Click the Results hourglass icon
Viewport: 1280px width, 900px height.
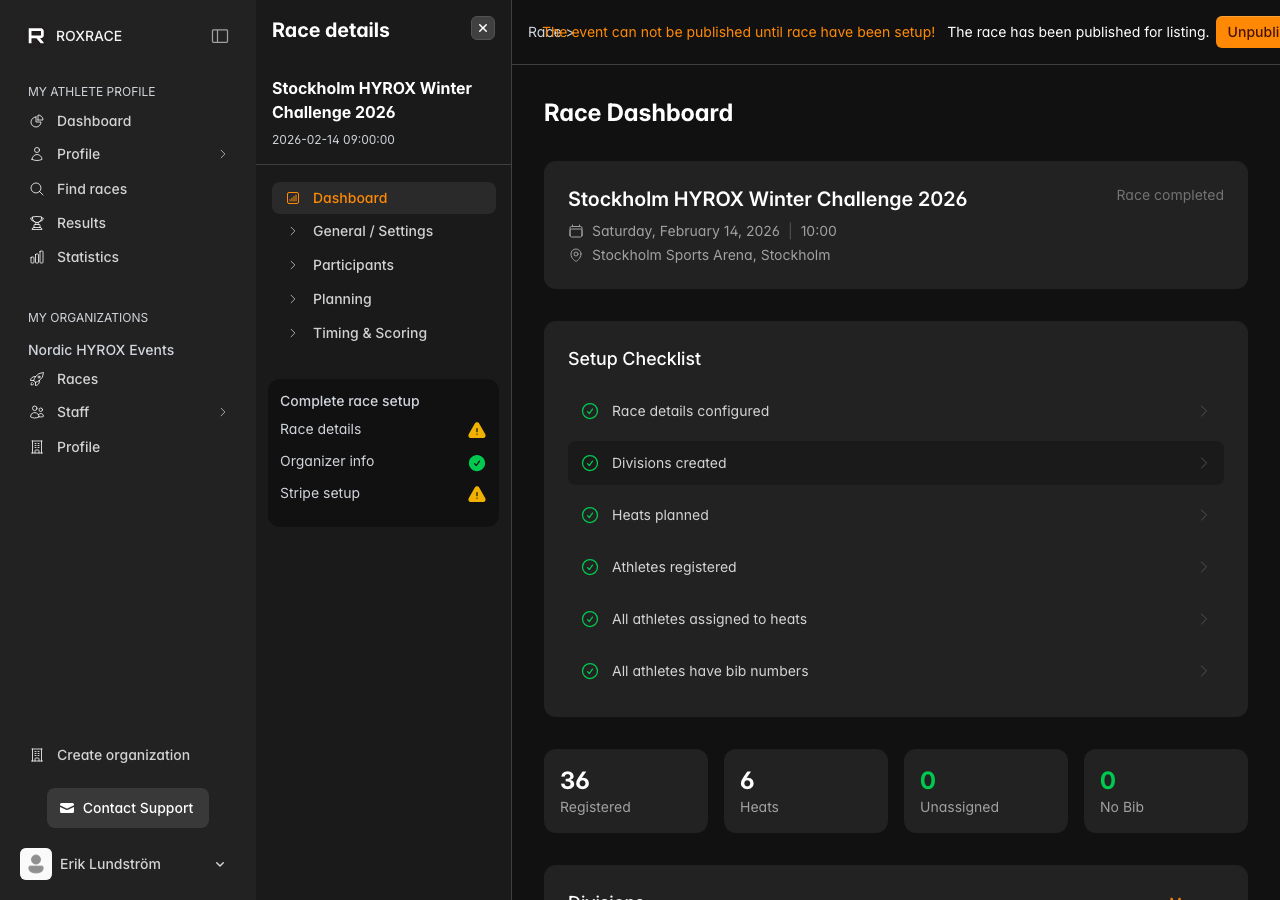point(37,223)
